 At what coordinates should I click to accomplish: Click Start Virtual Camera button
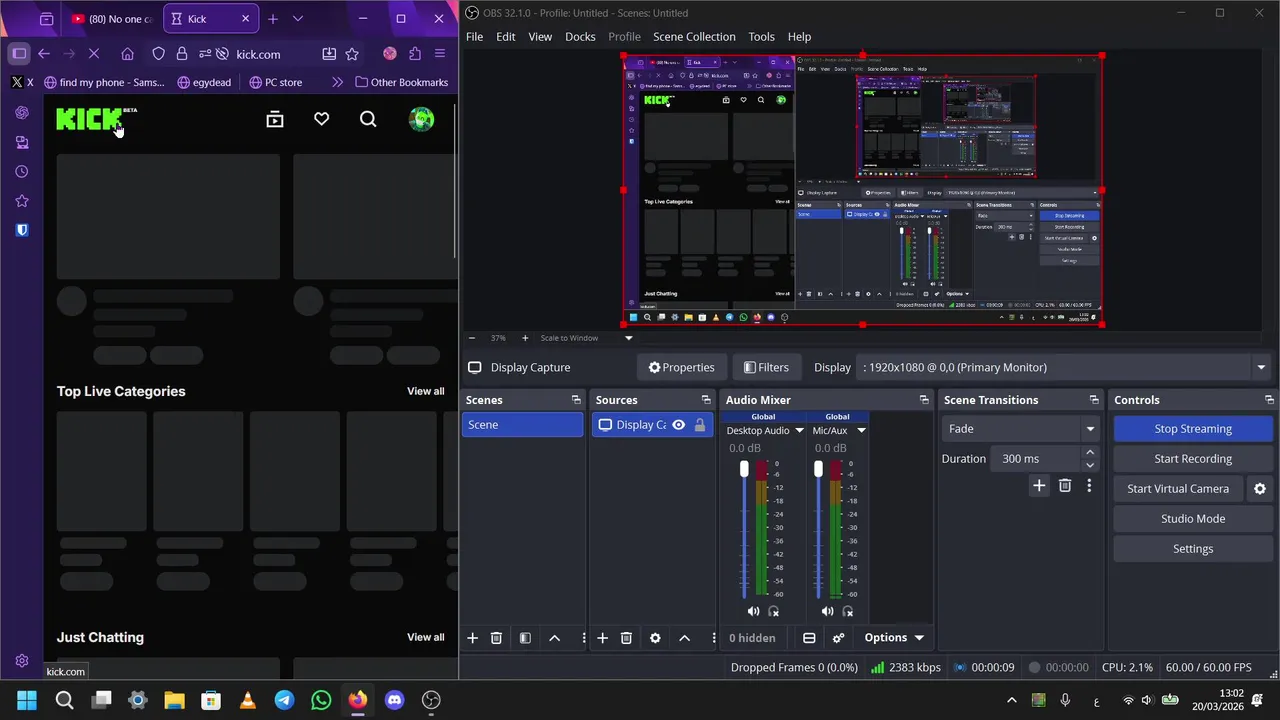(x=1178, y=489)
